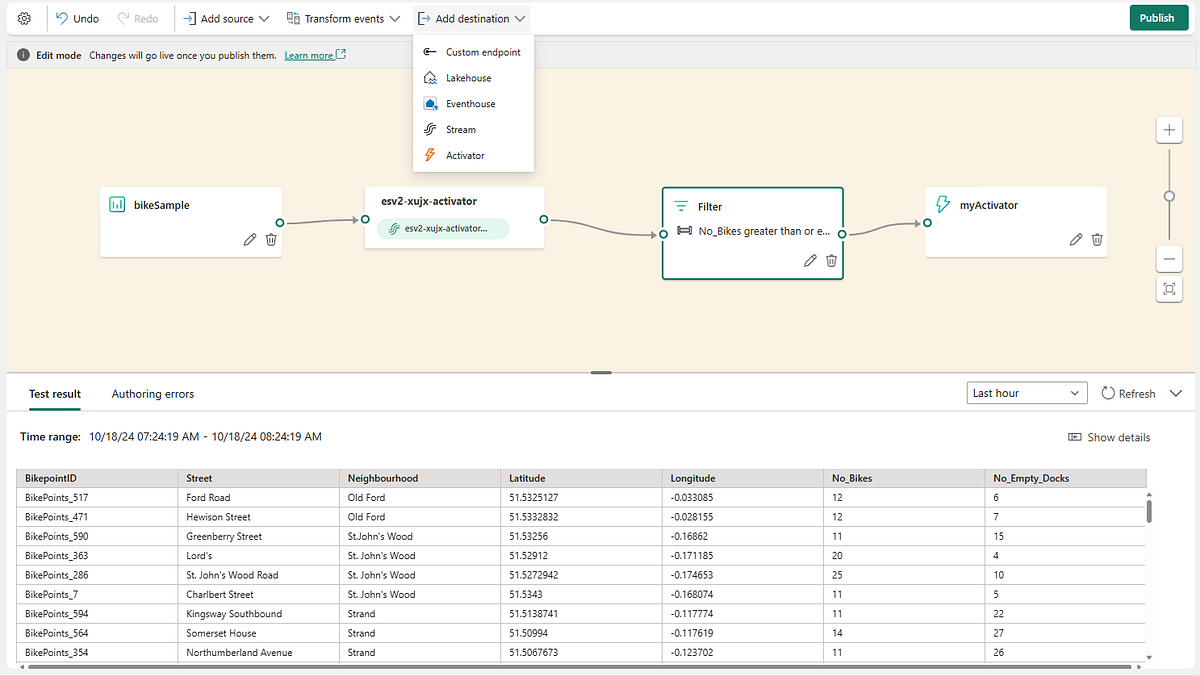
Task: Select Eventhouse from destination menu
Action: (x=470, y=104)
